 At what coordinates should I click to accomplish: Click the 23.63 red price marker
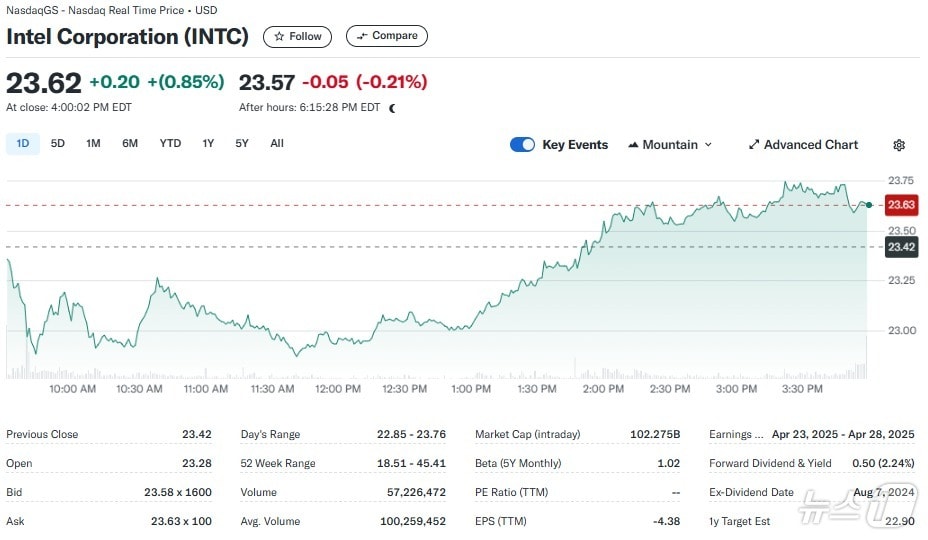coord(901,205)
